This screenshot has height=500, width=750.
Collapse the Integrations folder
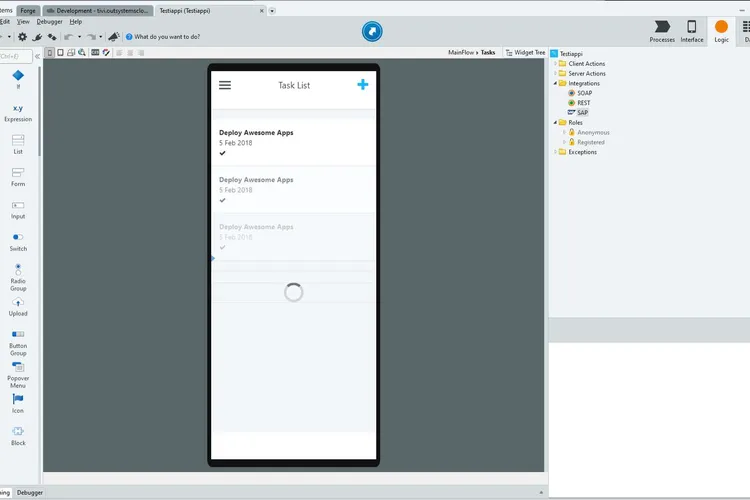(555, 83)
